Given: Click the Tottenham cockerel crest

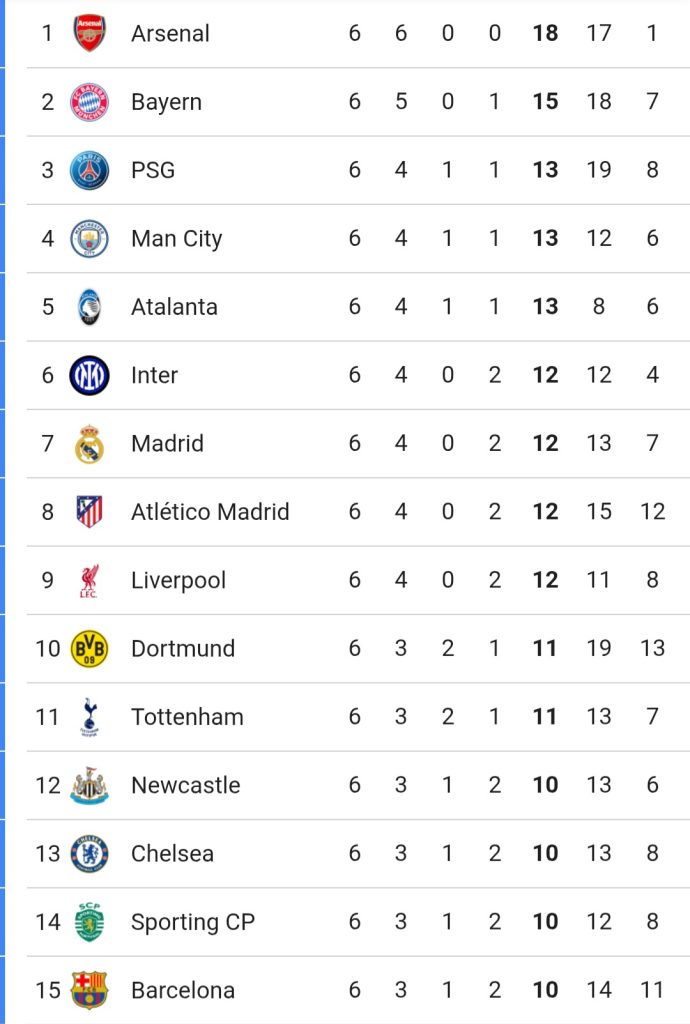Looking at the screenshot, I should [x=89, y=717].
